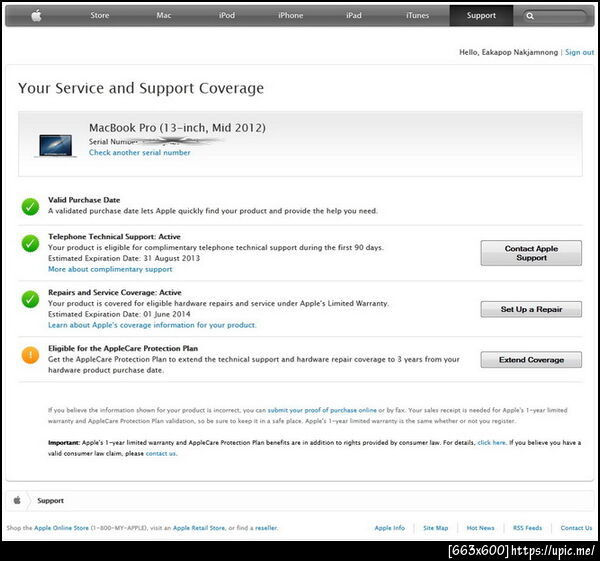Select the Support tab in the navigation bar
Screen dimensions: 600x561
pos(481,16)
